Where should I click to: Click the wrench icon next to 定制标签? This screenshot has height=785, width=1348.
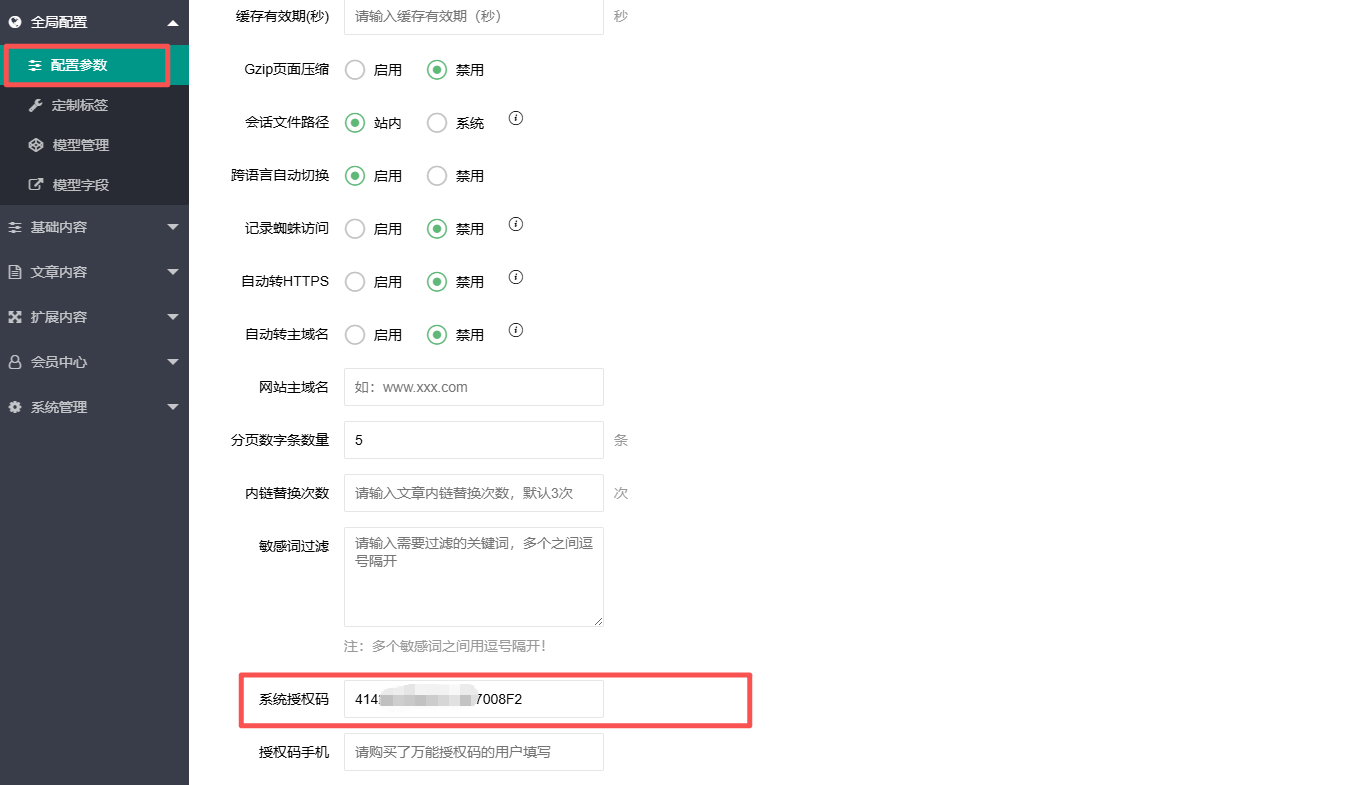coord(35,105)
